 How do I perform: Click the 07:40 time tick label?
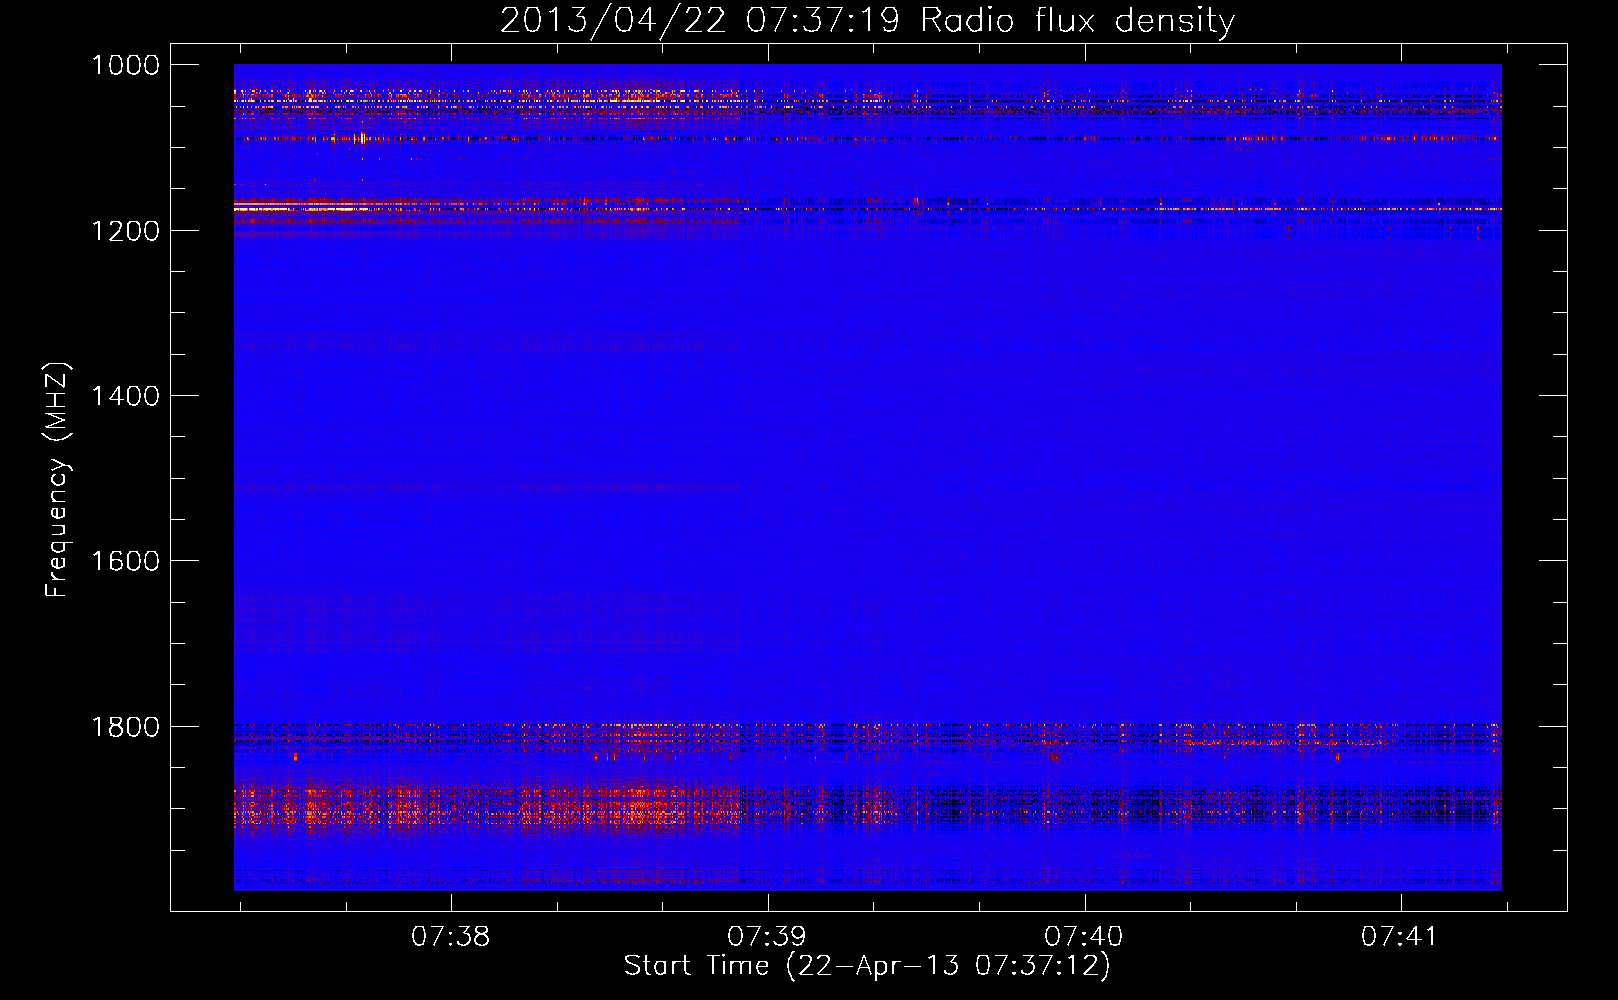[1084, 937]
